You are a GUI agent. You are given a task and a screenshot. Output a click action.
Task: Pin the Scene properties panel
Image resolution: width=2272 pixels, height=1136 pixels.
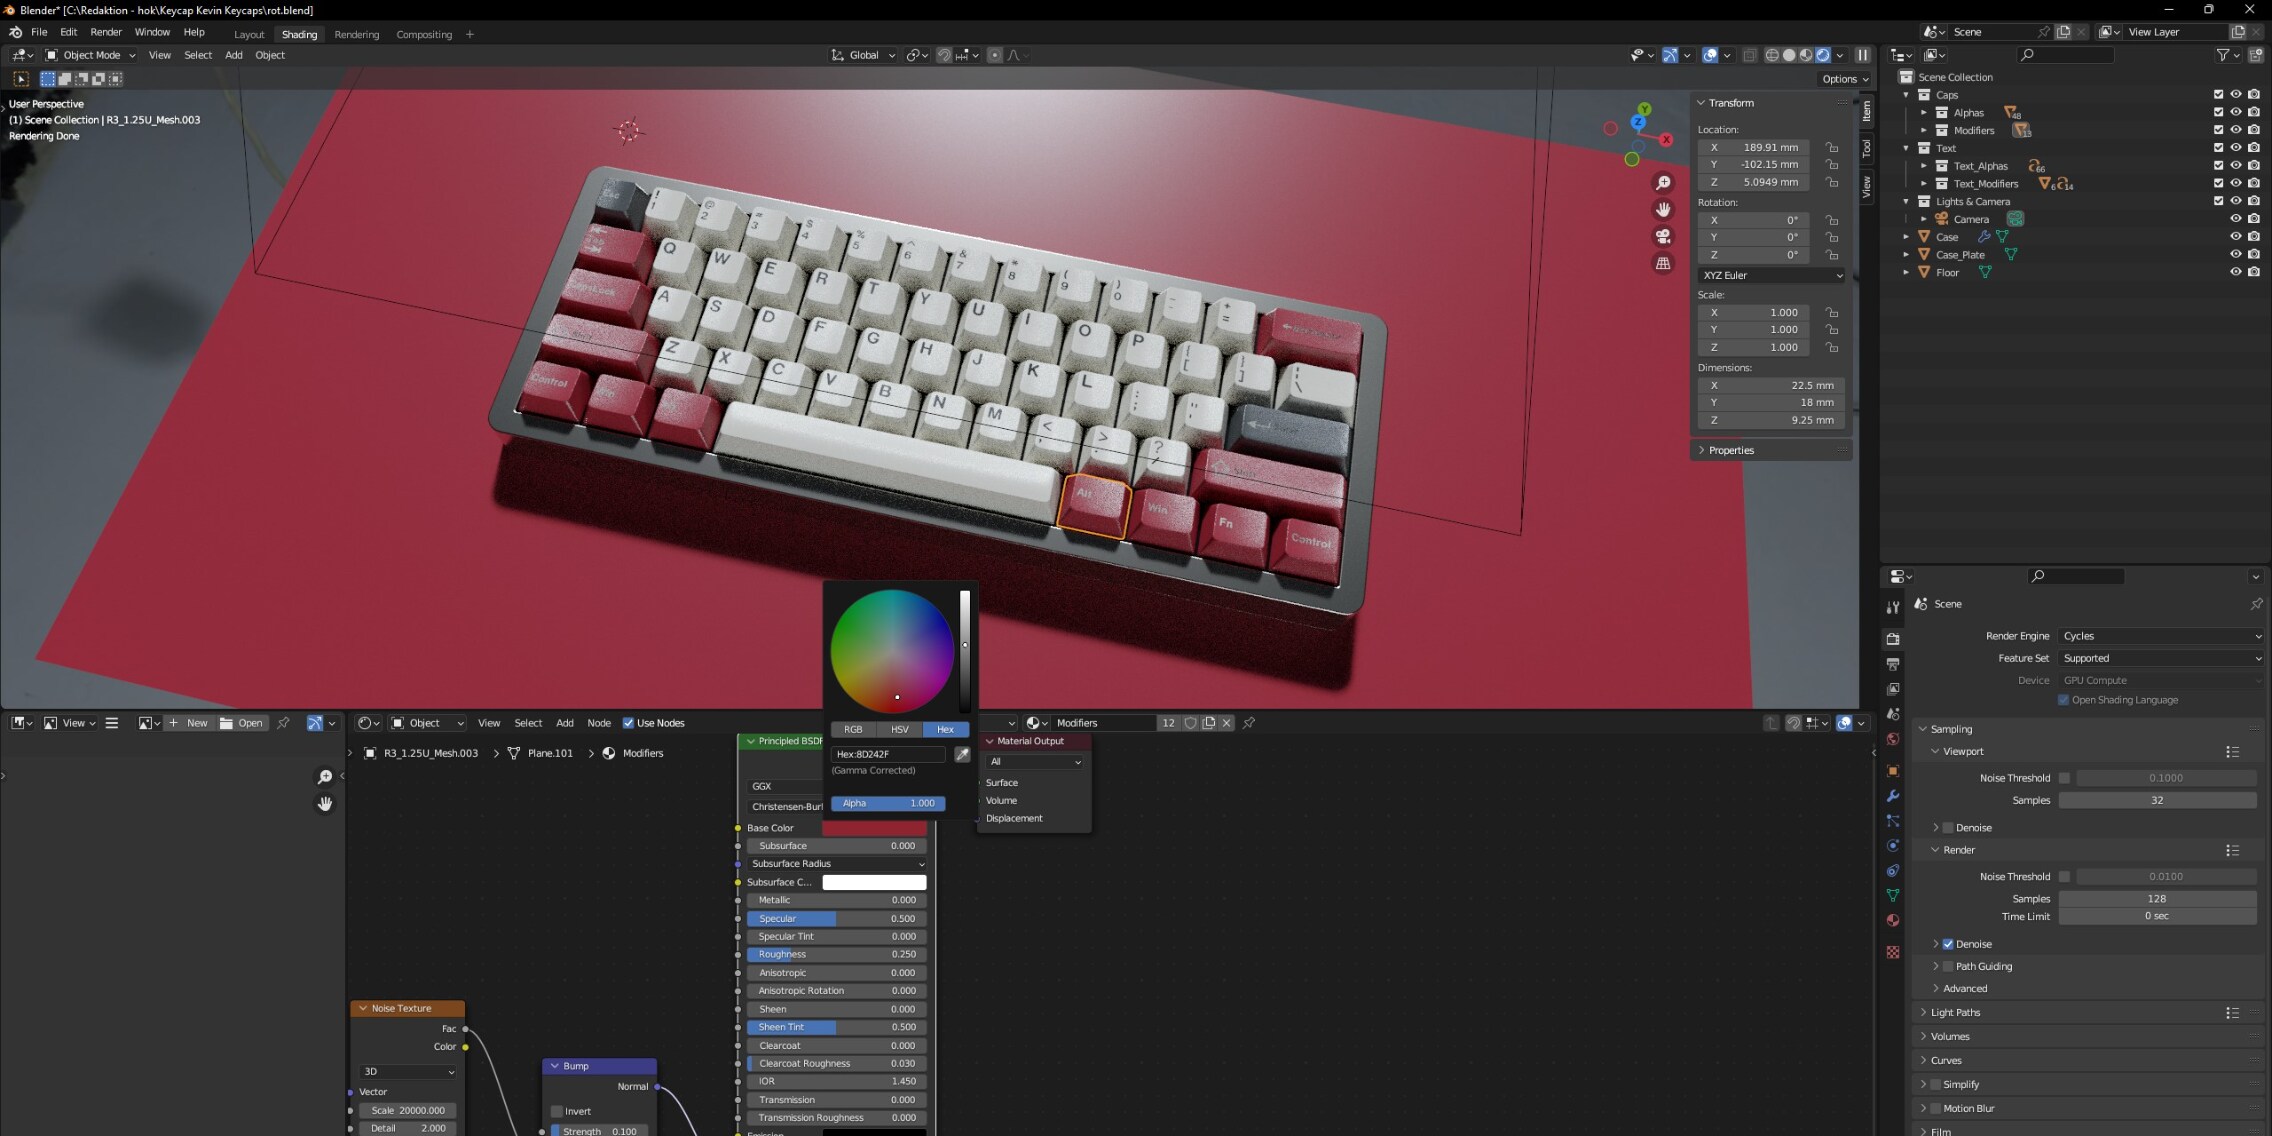click(2256, 604)
